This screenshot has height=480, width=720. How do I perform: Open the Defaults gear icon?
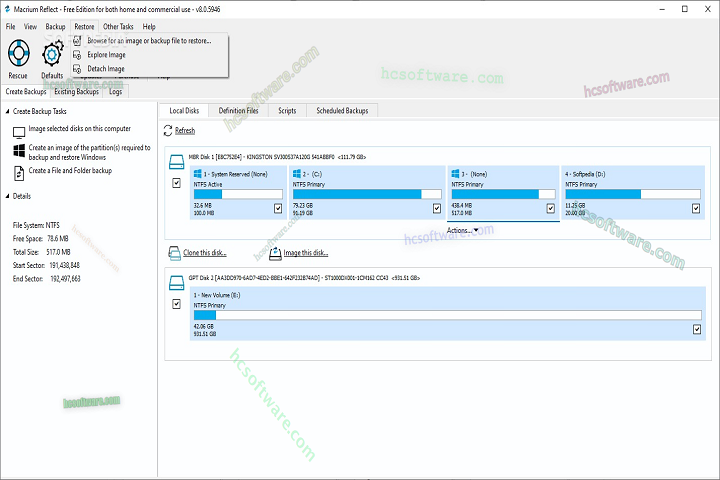point(52,54)
